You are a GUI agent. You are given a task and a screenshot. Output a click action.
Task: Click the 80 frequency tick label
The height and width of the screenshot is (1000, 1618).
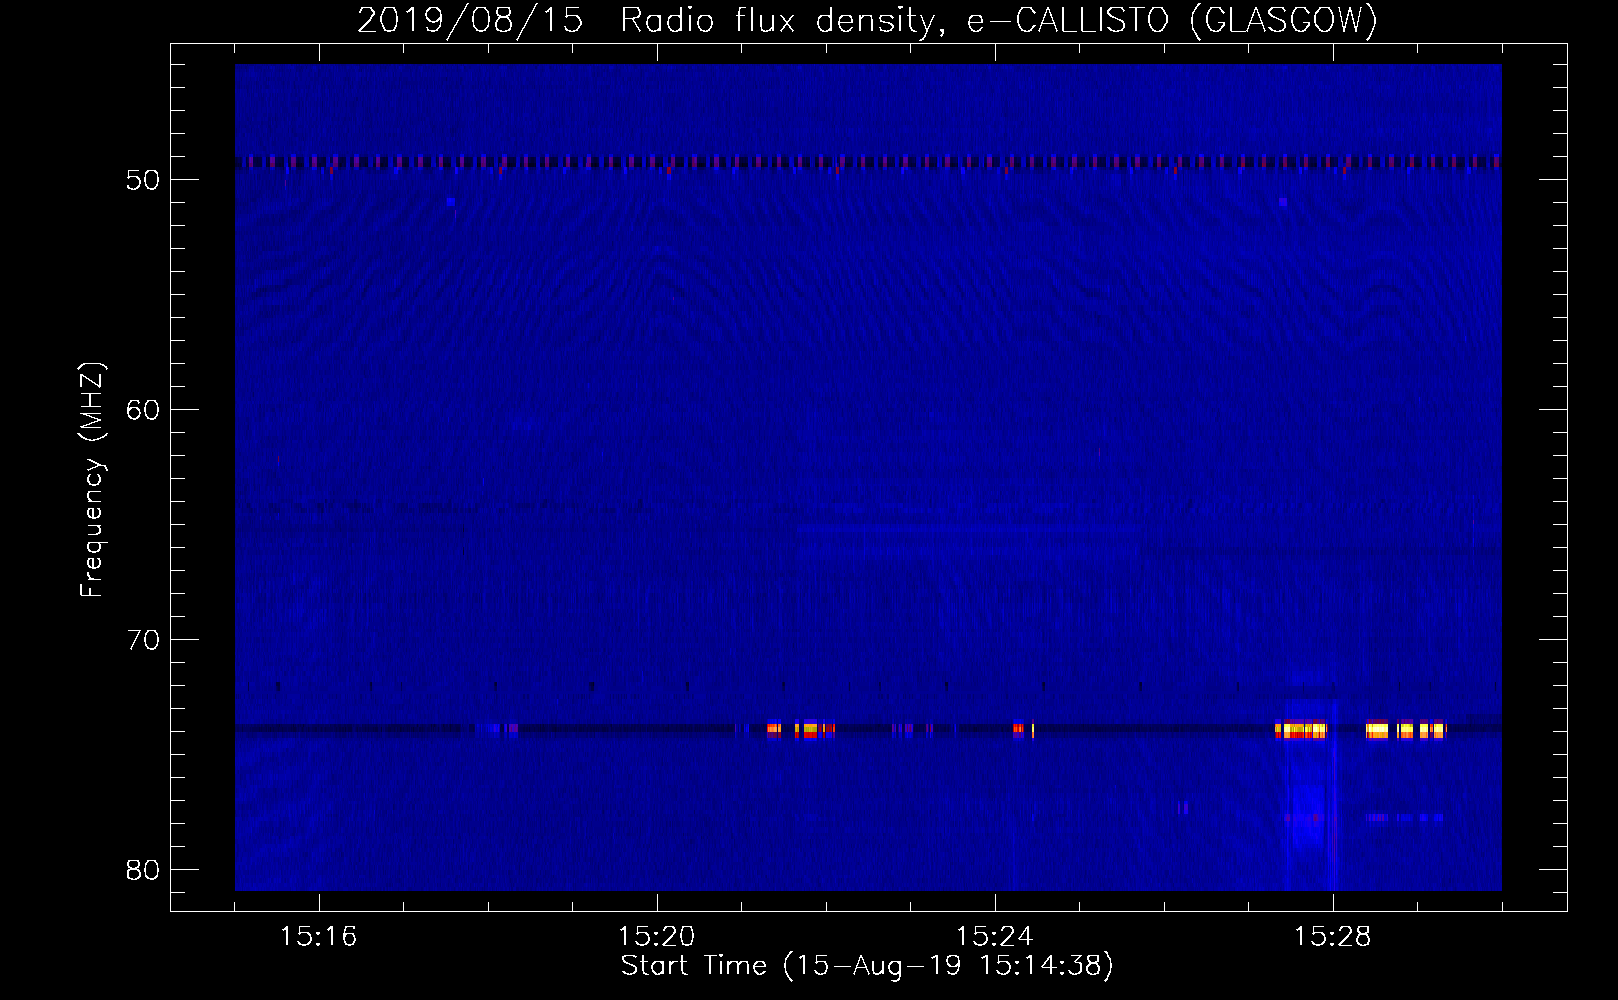tap(143, 870)
